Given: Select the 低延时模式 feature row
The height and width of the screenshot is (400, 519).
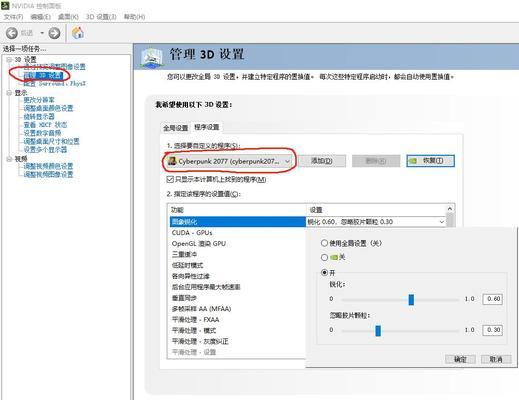Looking at the screenshot, I should click(238, 265).
